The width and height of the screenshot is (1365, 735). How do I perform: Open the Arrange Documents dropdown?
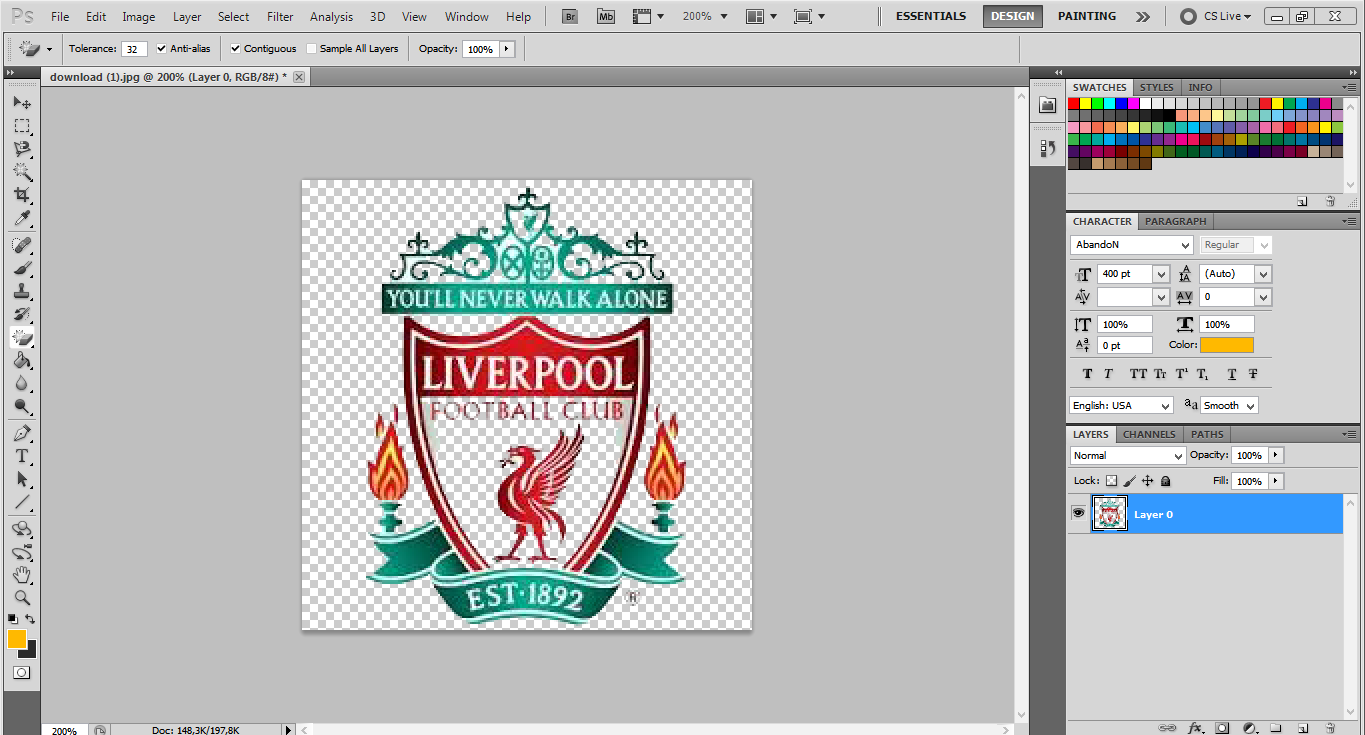[x=760, y=16]
